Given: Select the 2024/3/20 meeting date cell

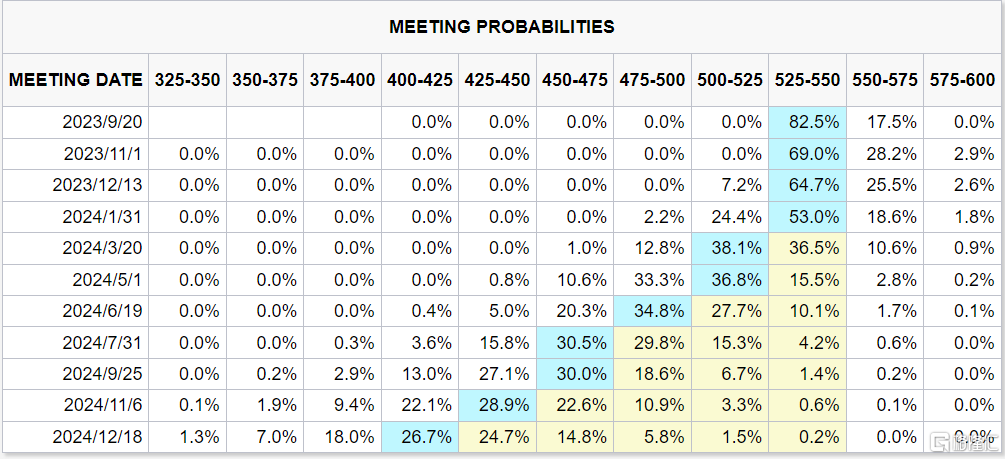Looking at the screenshot, I should pyautogui.click(x=104, y=248).
